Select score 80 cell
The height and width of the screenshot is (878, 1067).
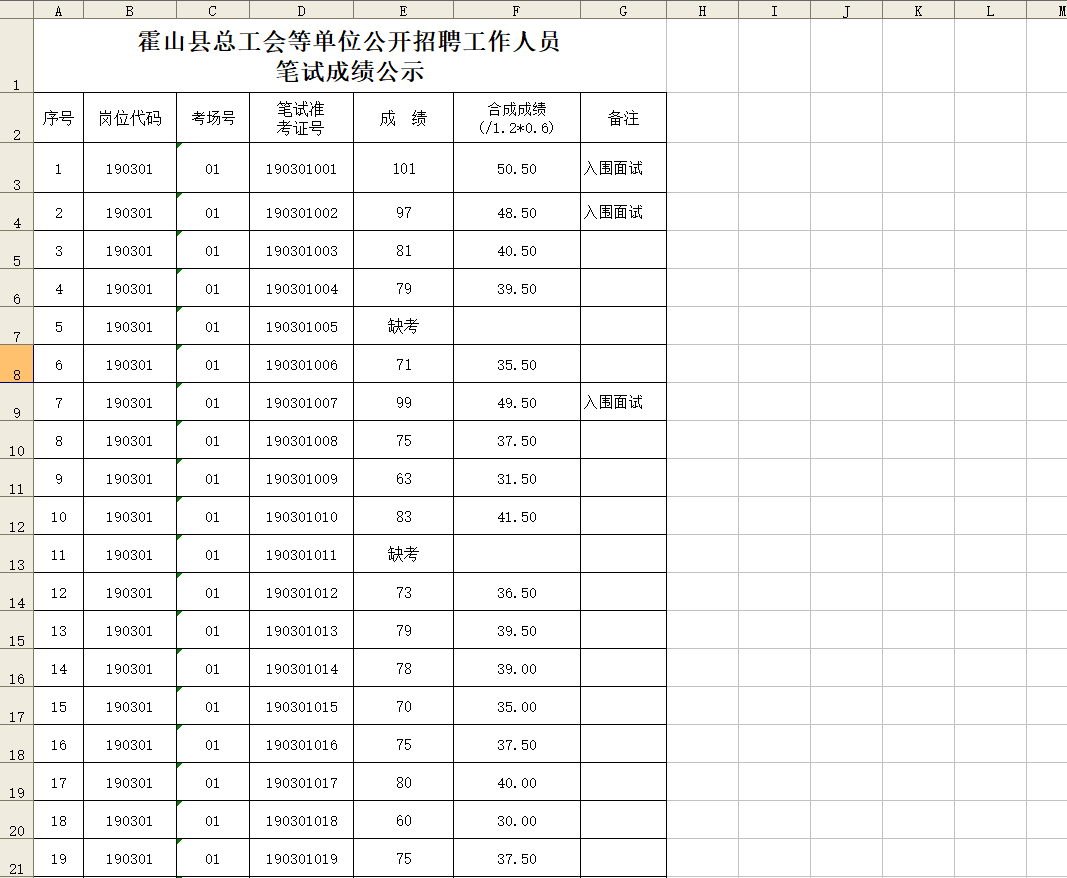coord(404,783)
